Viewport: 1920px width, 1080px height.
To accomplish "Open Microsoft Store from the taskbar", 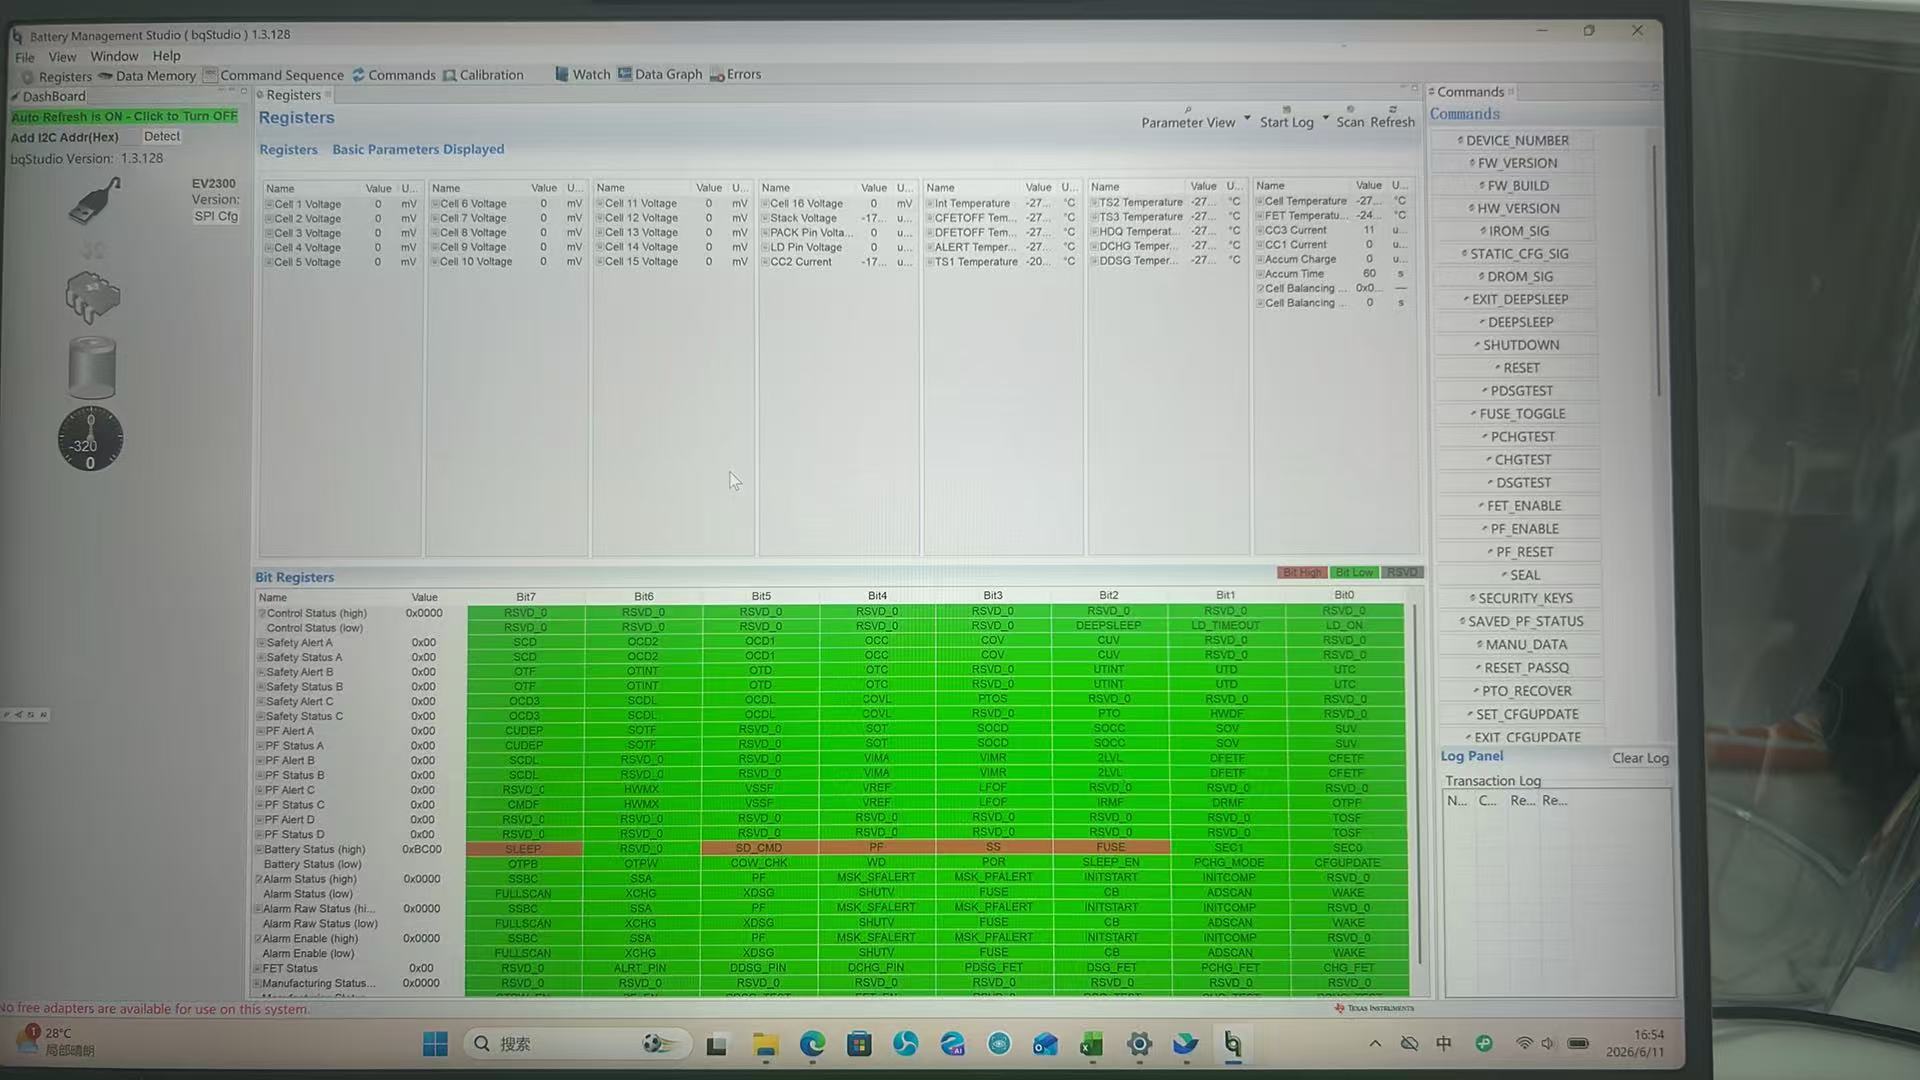I will [859, 1045].
